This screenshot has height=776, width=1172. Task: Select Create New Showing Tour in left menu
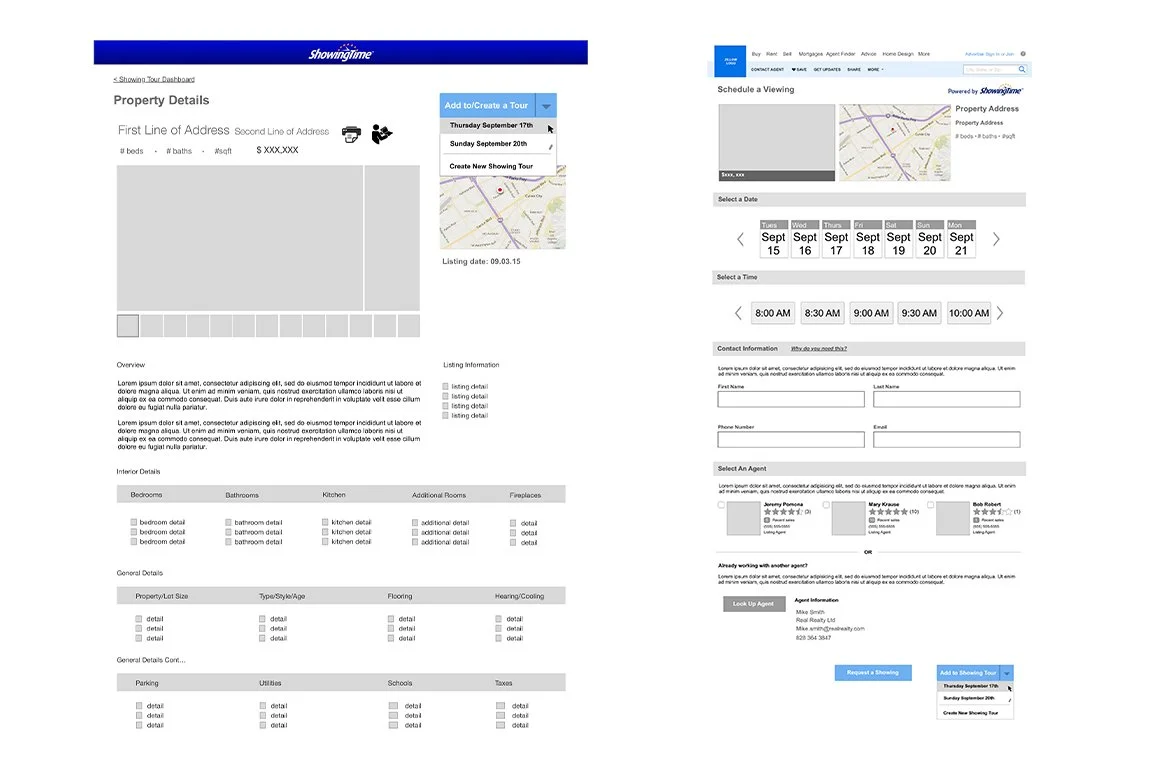coord(498,167)
